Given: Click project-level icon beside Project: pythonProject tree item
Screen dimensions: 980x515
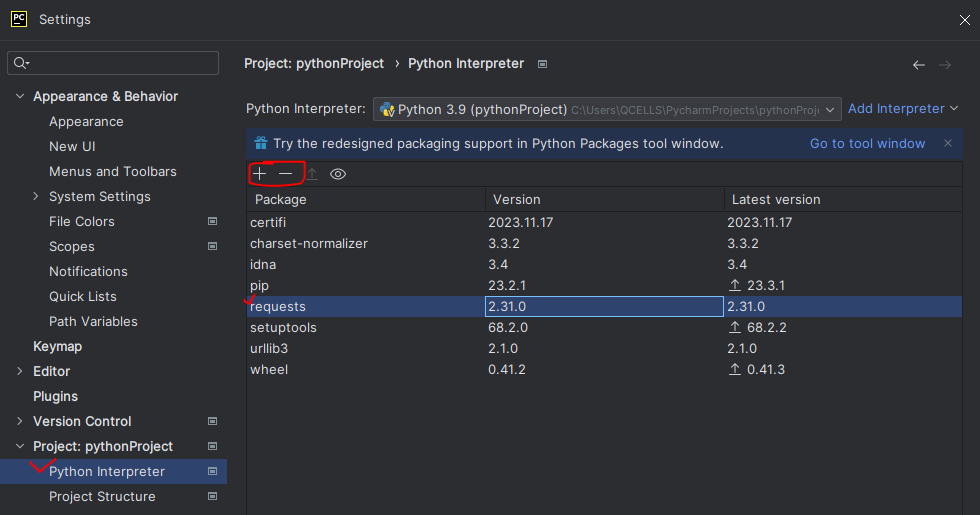Looking at the screenshot, I should pos(212,446).
